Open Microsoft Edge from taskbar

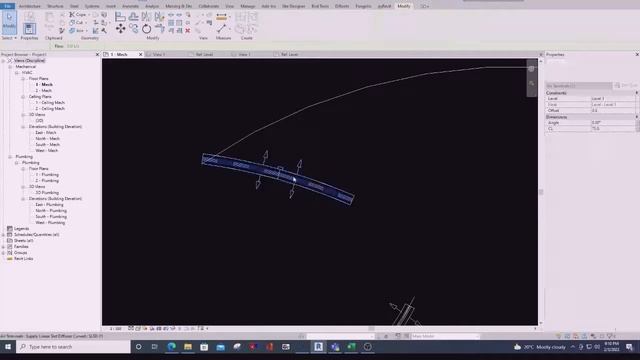click(x=171, y=347)
